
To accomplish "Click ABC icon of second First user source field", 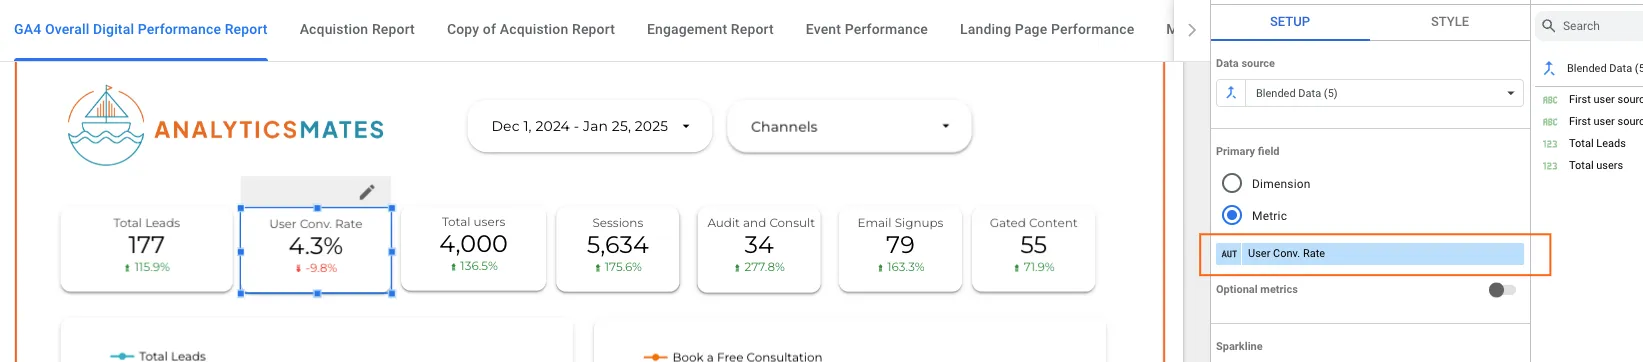I will (x=1550, y=122).
